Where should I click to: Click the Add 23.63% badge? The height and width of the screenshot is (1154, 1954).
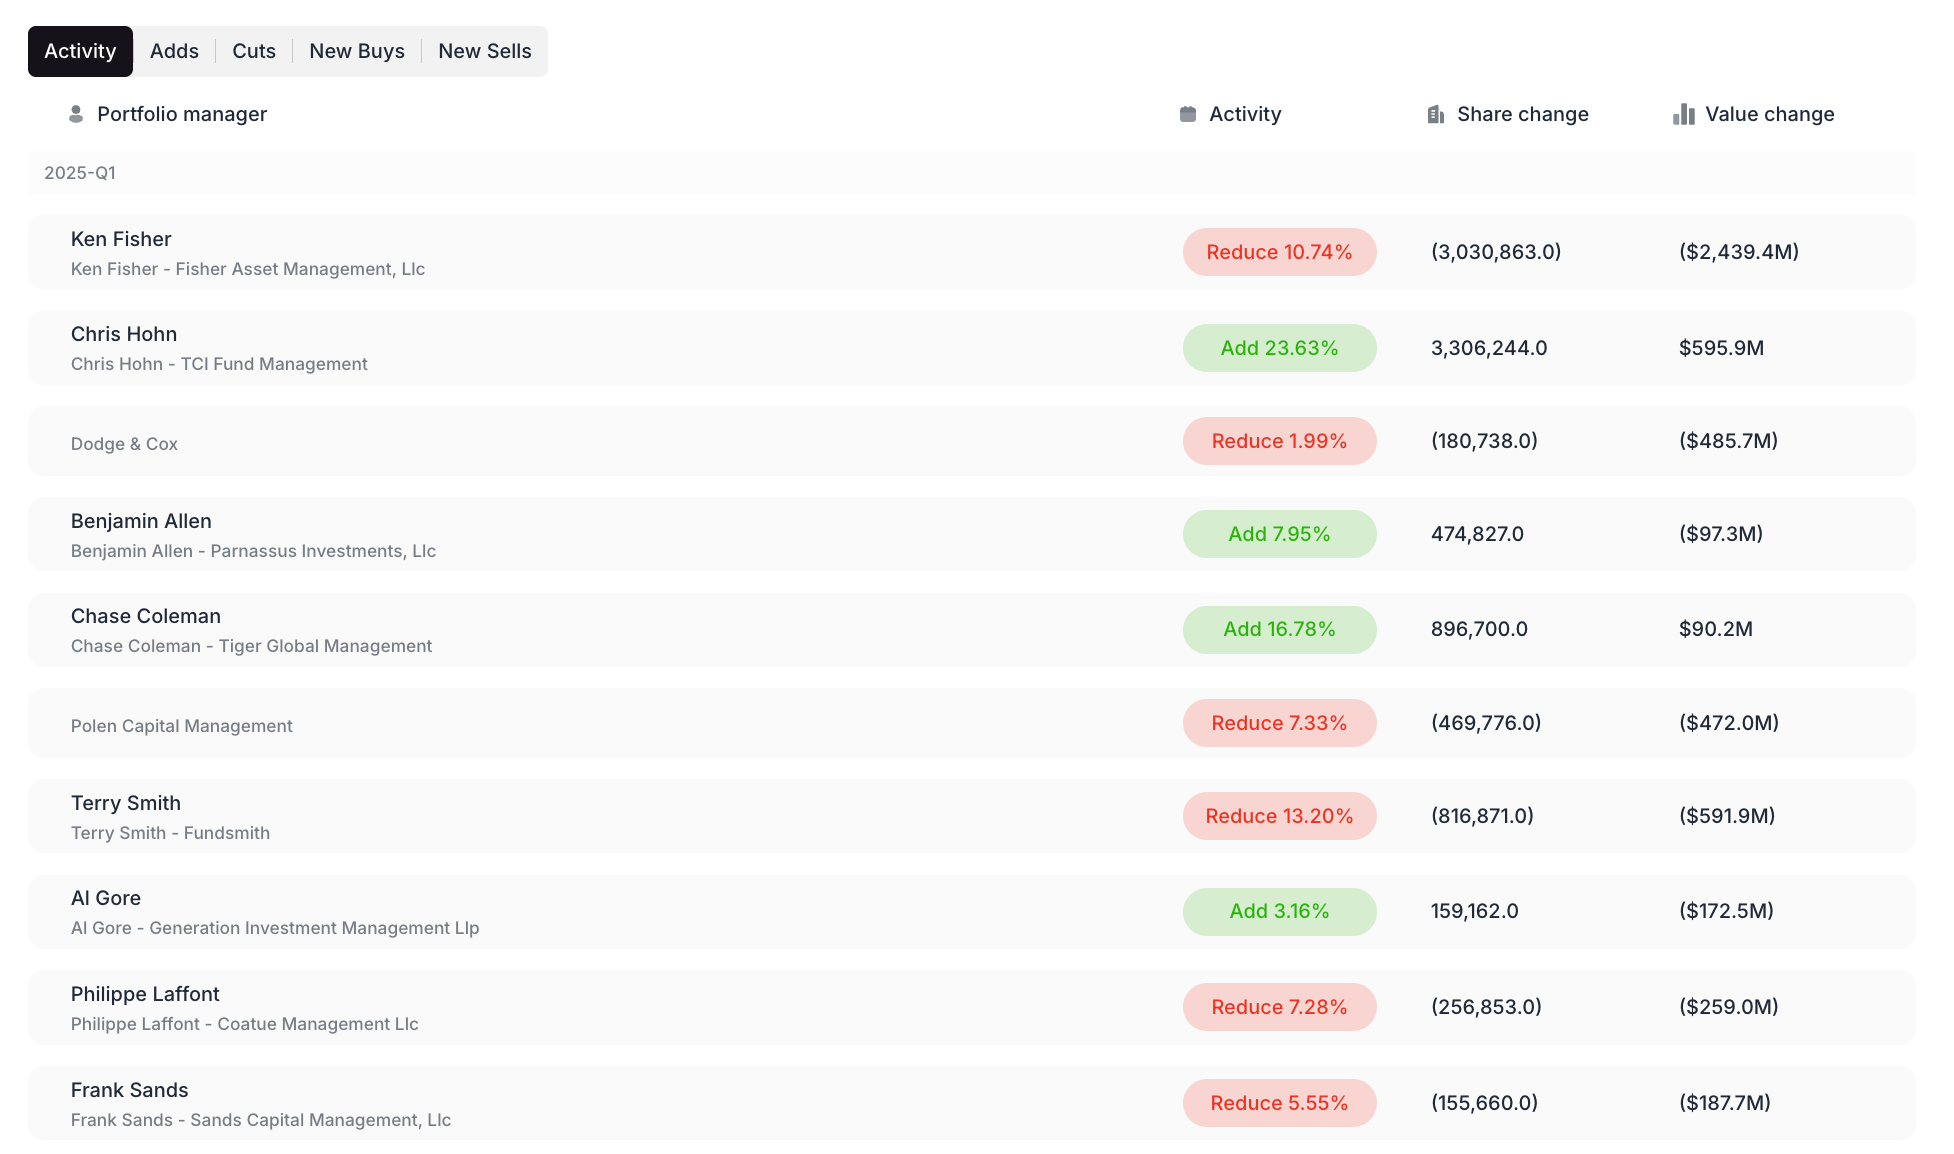coord(1279,348)
